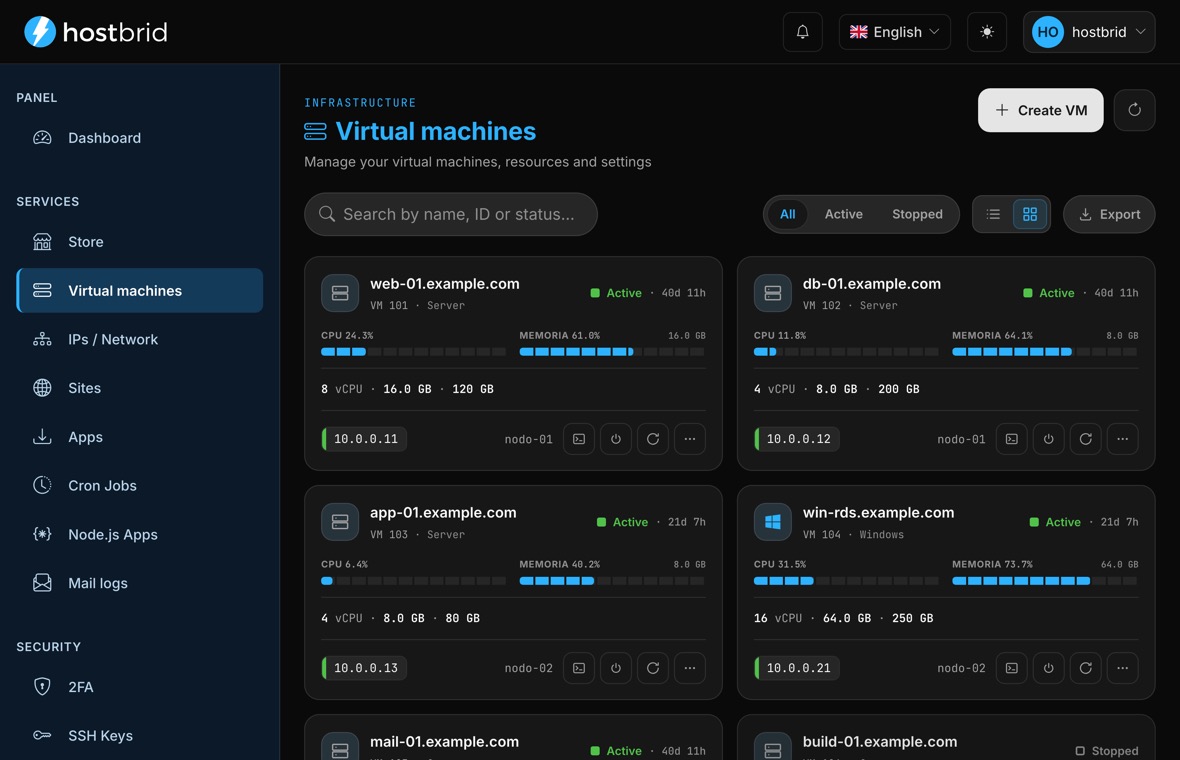Focus the search by name field
This screenshot has height=760, width=1180.
pyautogui.click(x=451, y=214)
